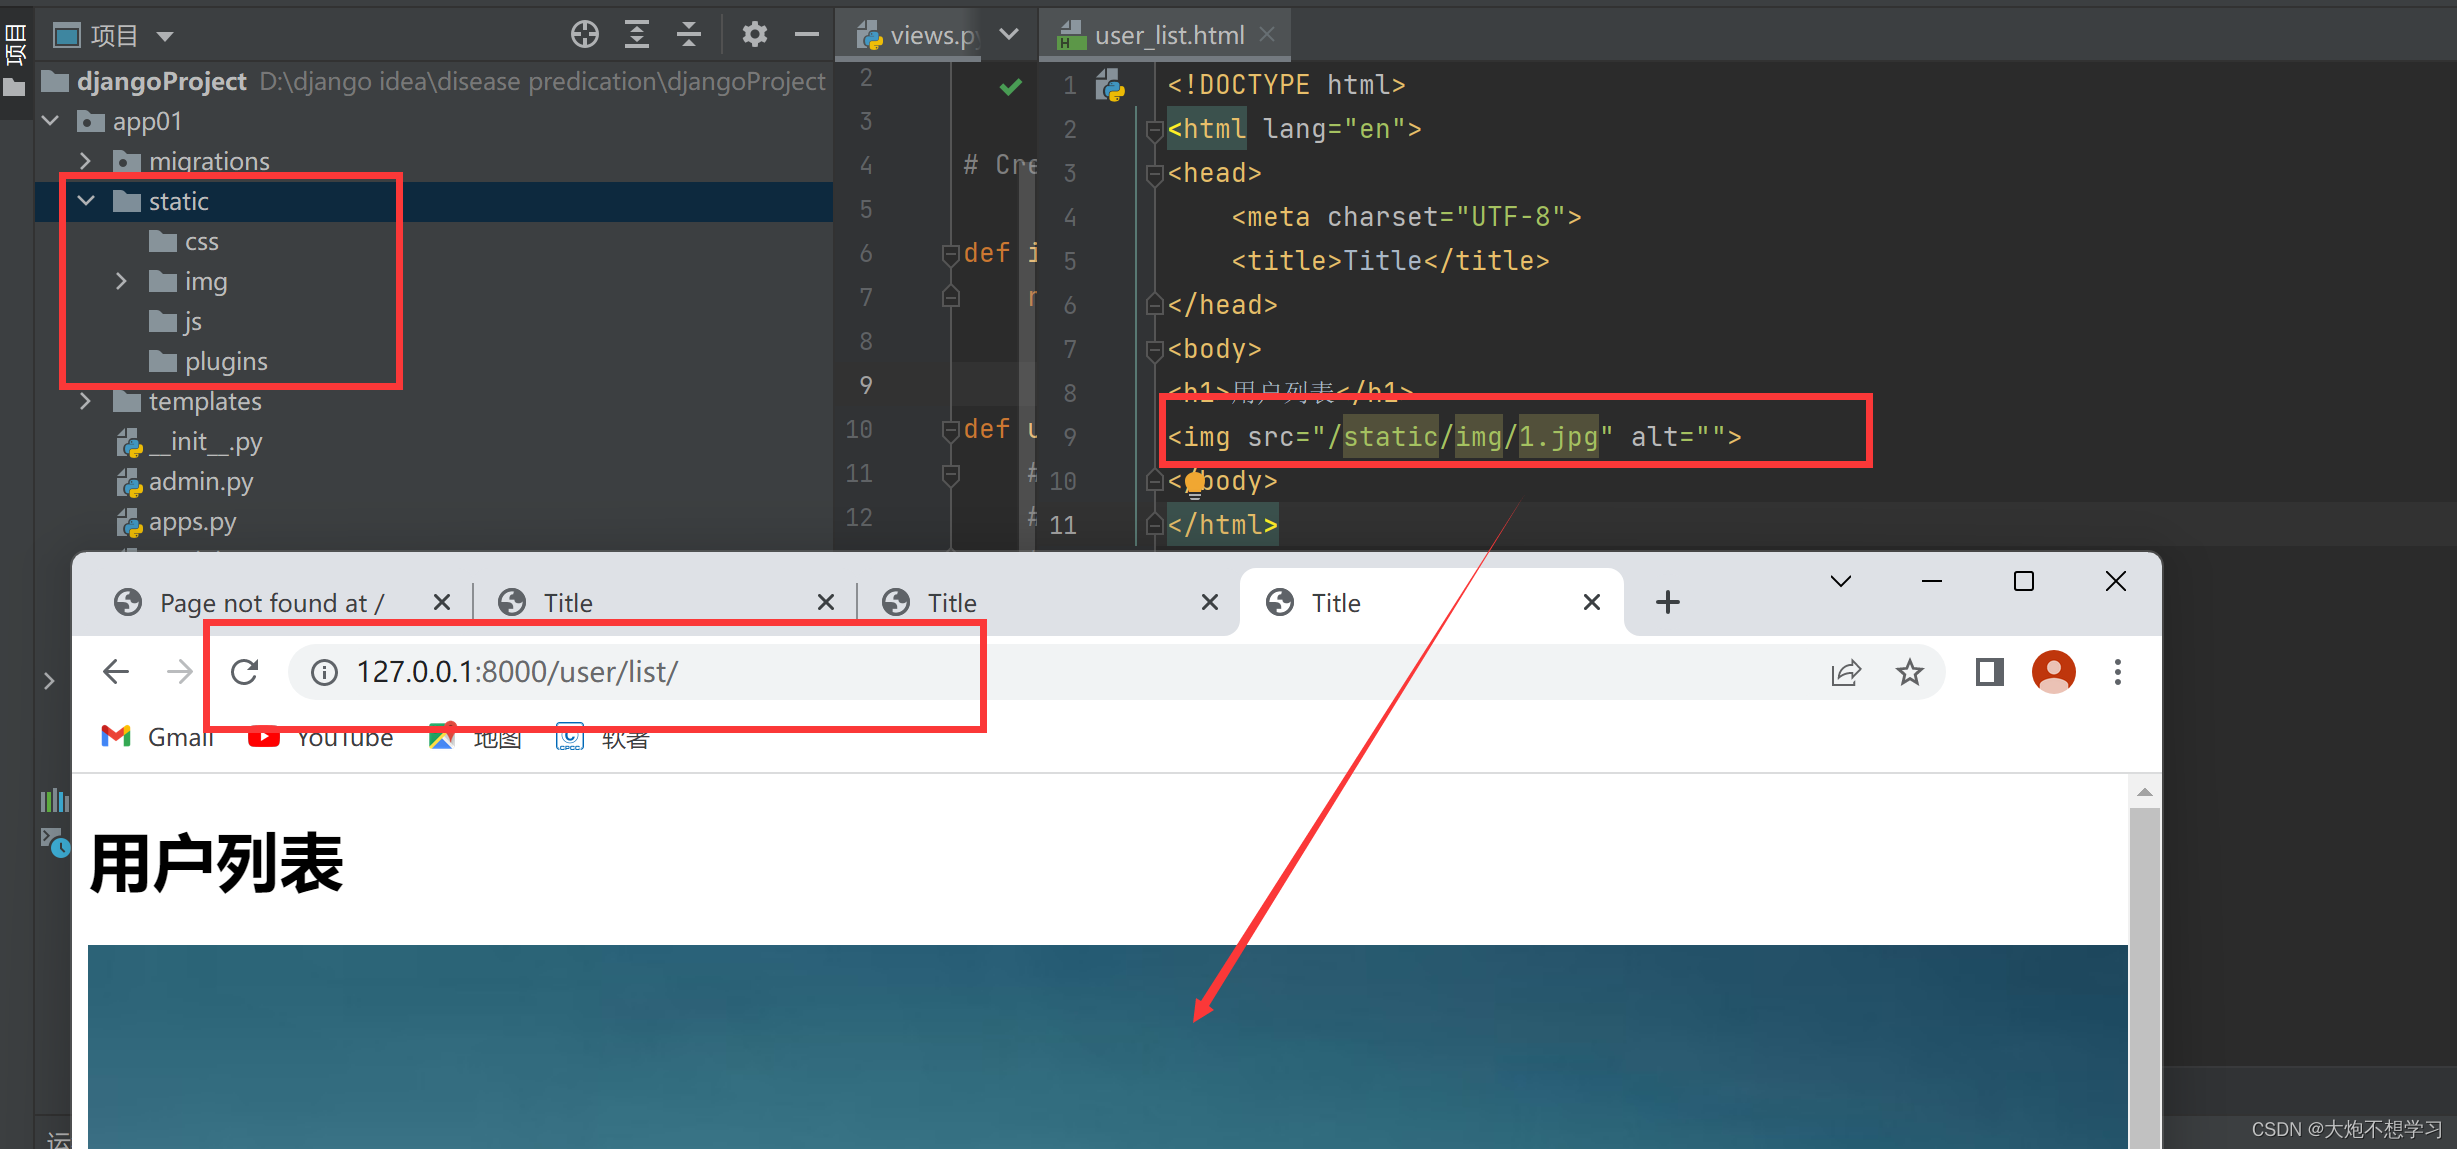Image resolution: width=2457 pixels, height=1149 pixels.
Task: Toggle the Chrome side panel
Action: 1990,672
